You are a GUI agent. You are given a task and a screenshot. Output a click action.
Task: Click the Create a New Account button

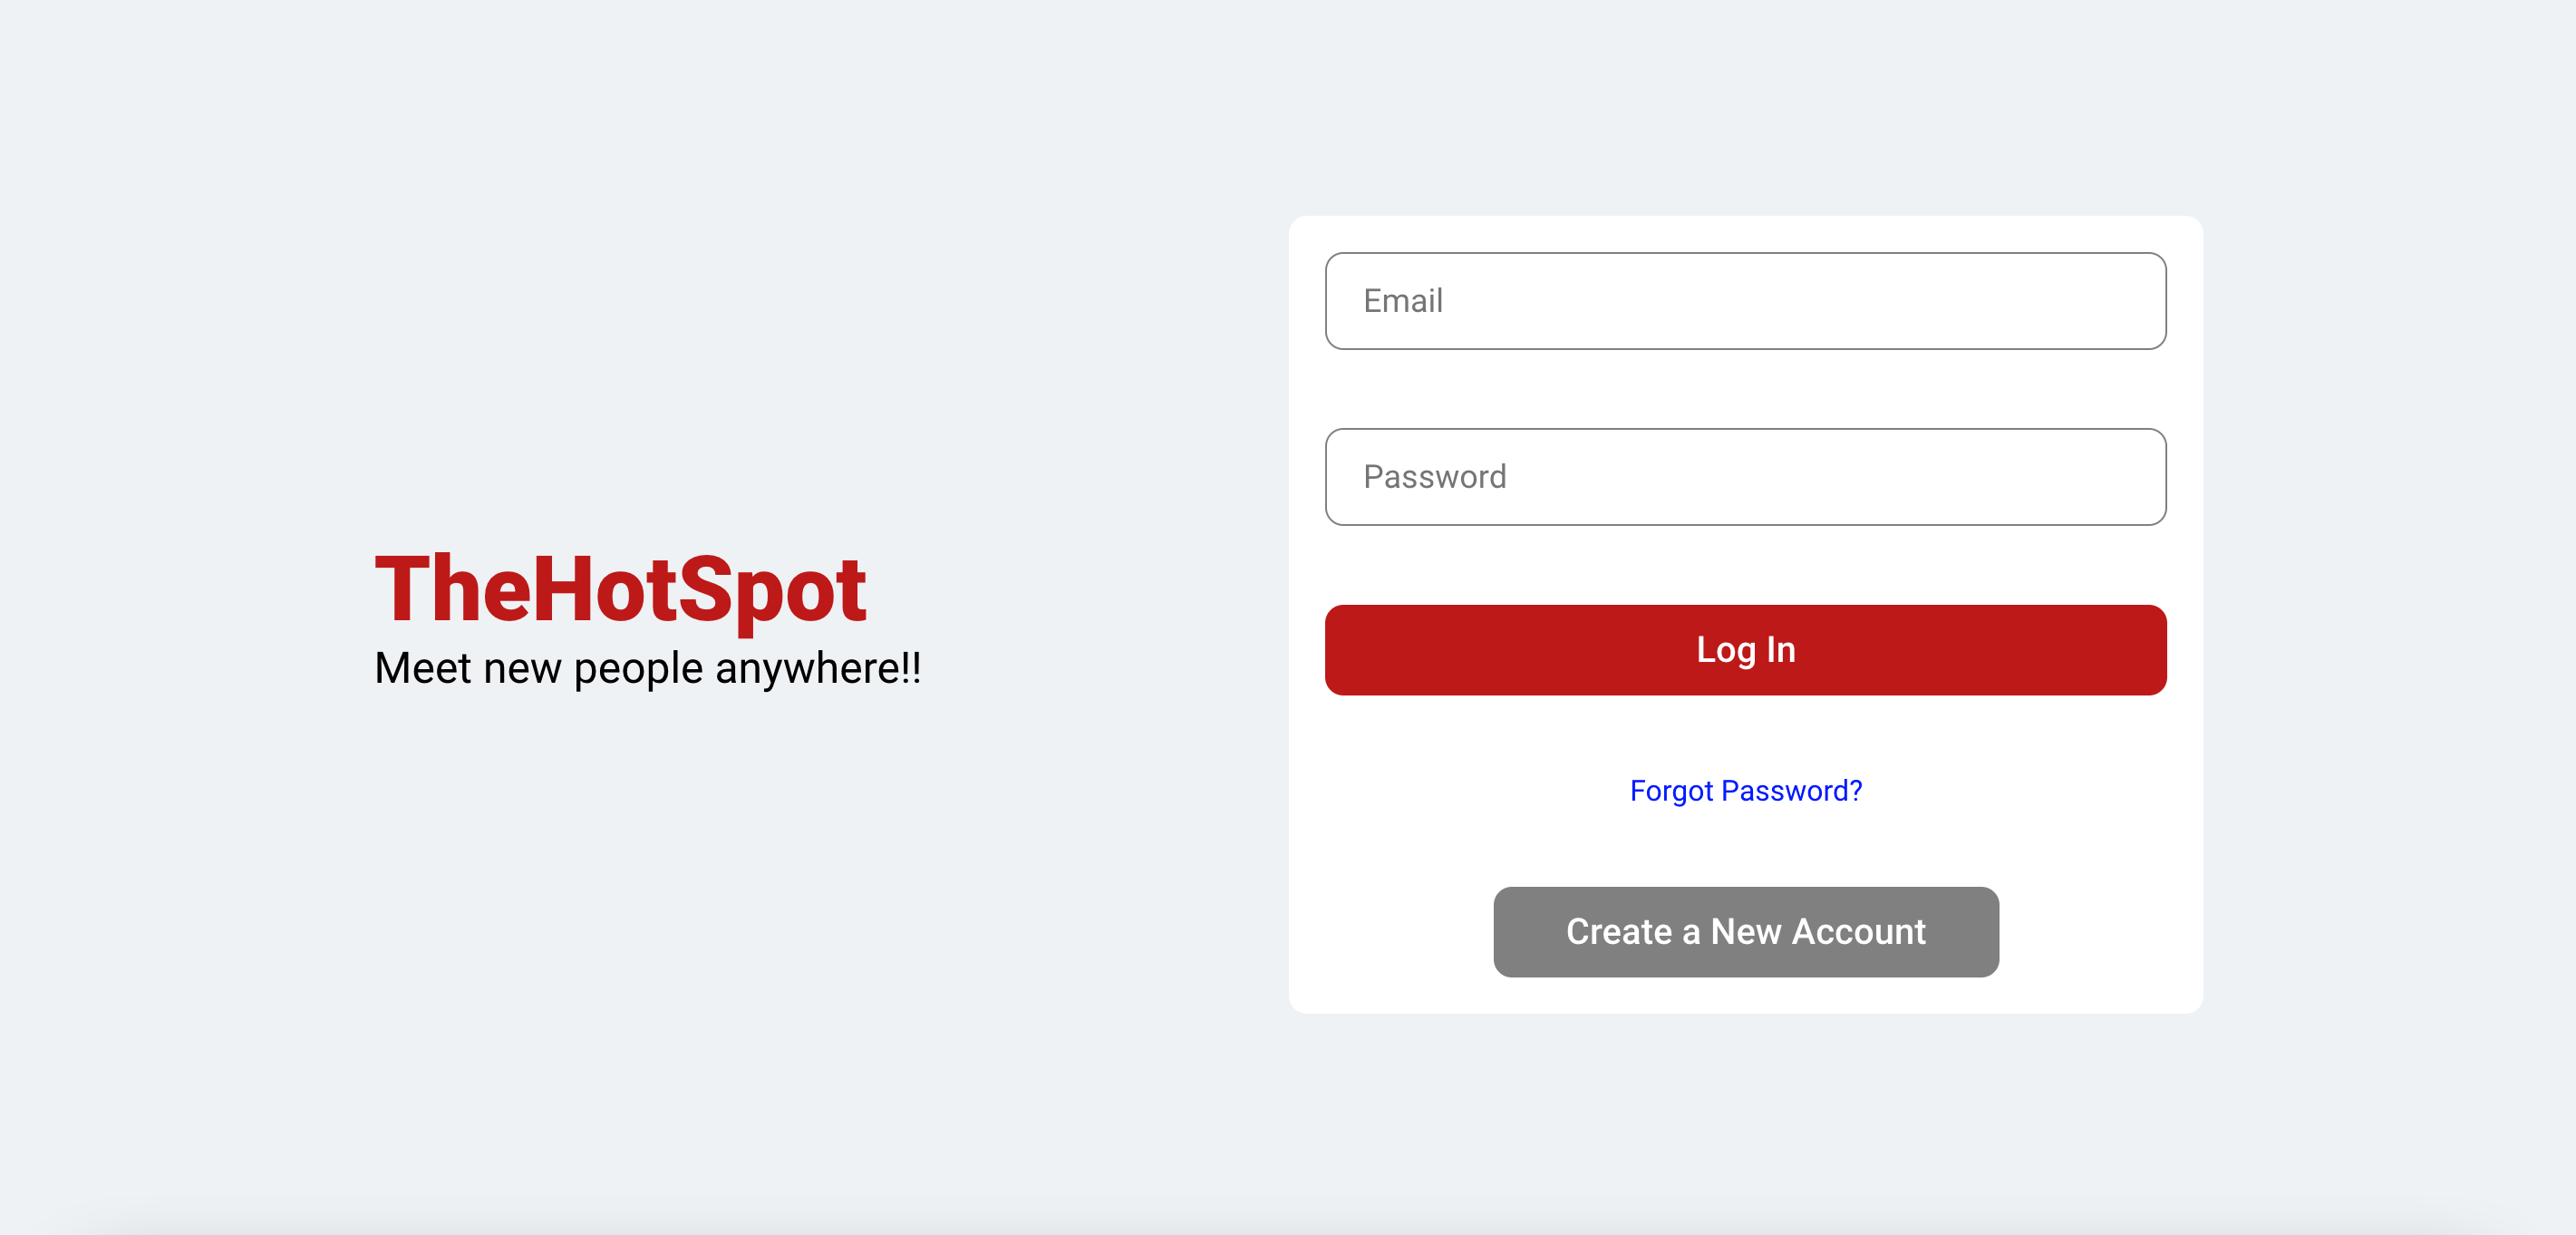click(x=1745, y=932)
